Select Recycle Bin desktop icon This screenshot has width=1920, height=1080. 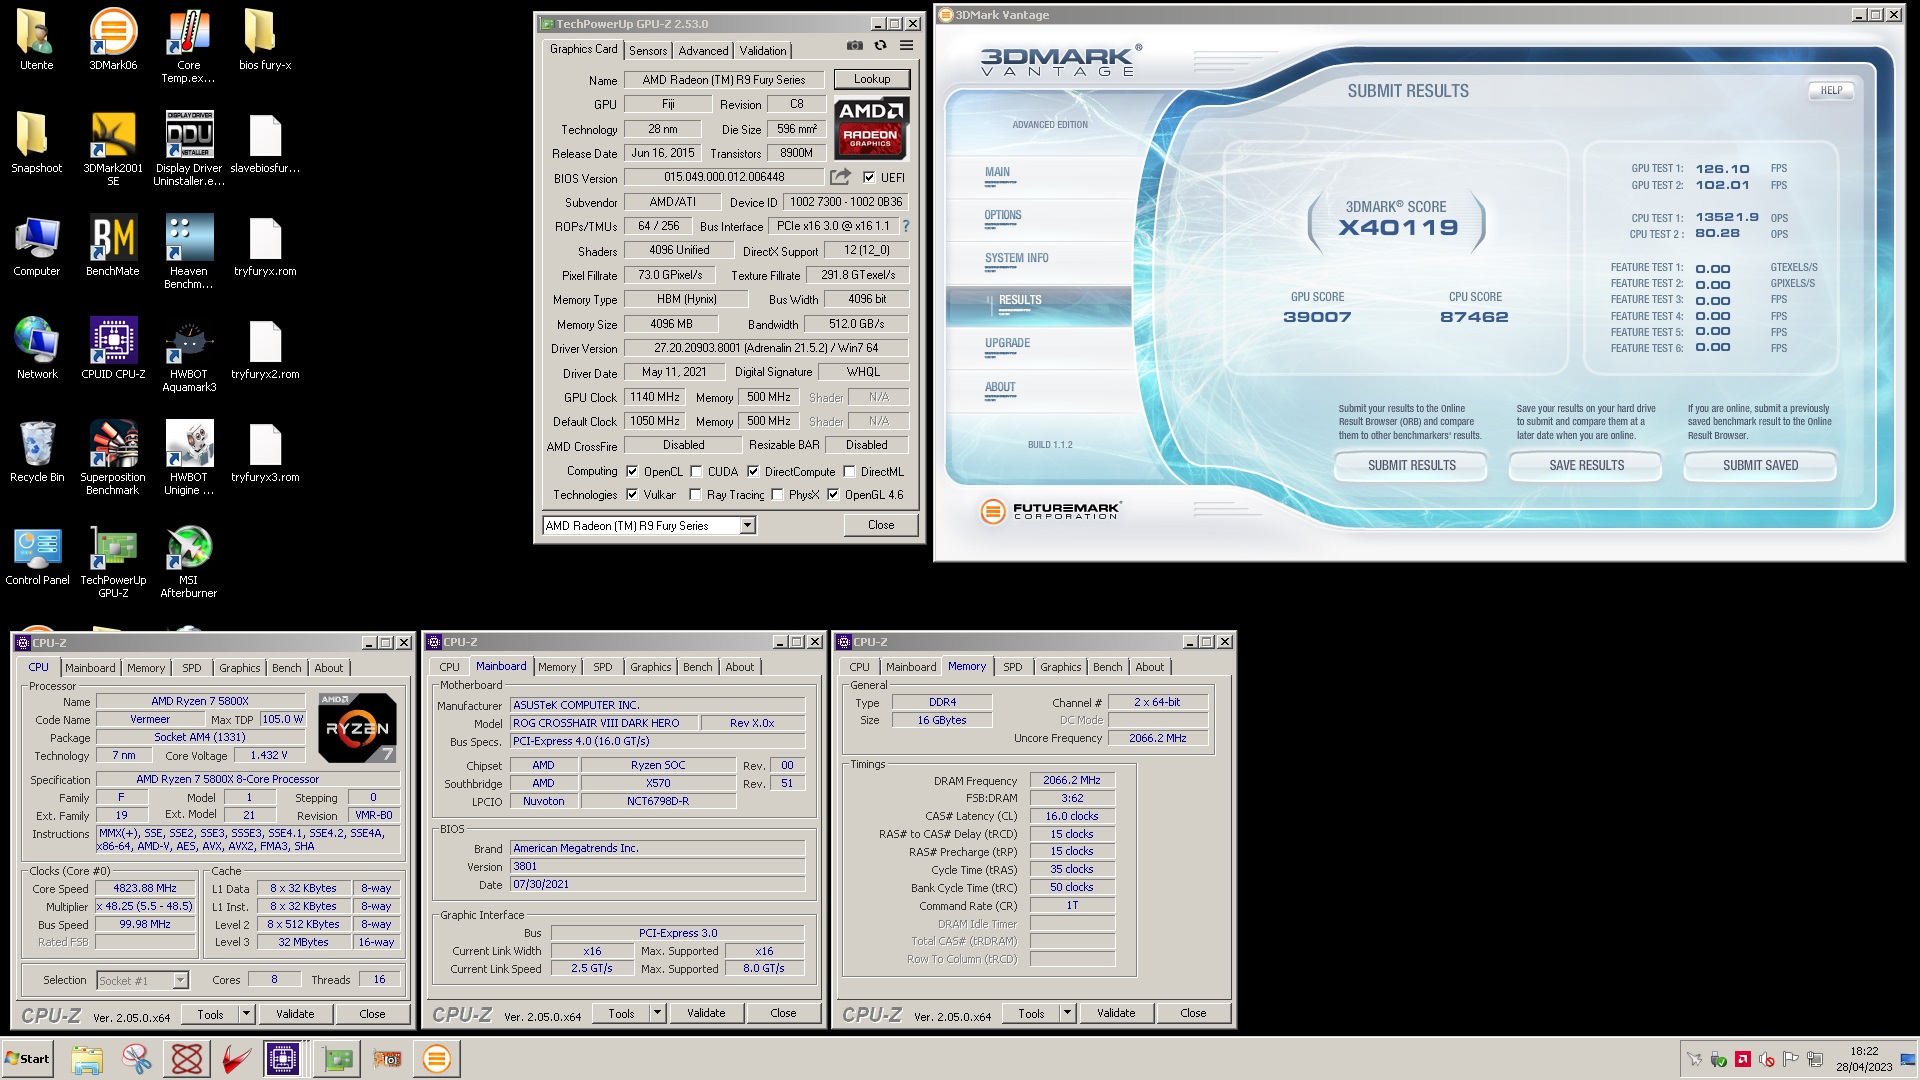coord(37,452)
